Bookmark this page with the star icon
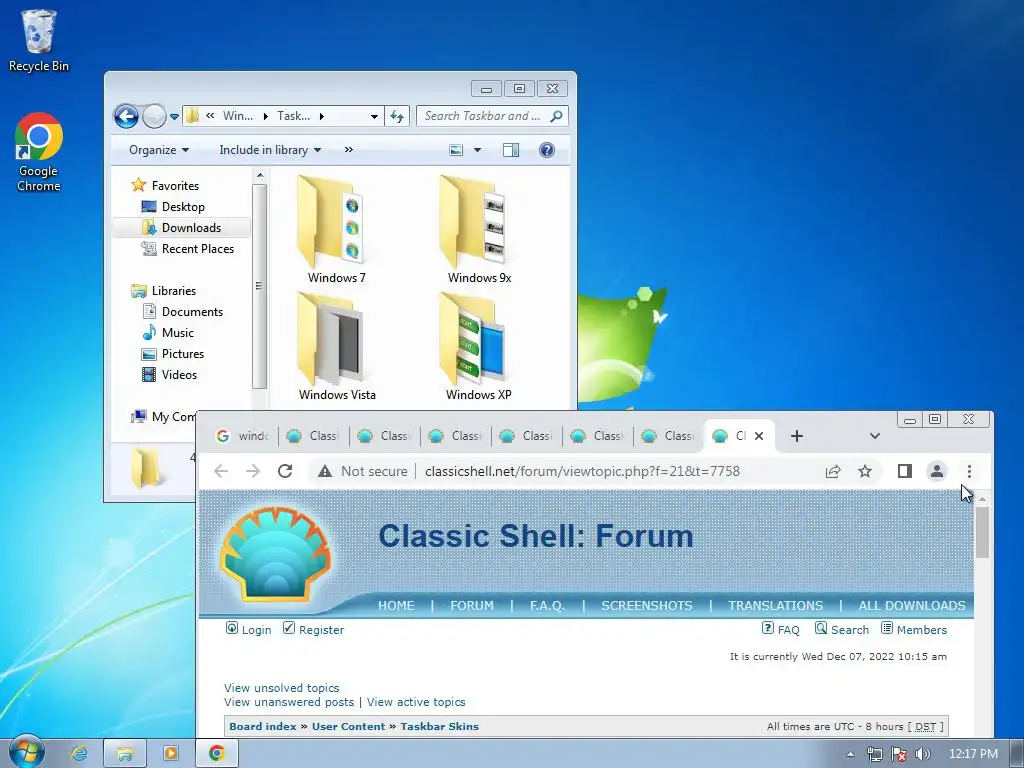 [x=865, y=471]
